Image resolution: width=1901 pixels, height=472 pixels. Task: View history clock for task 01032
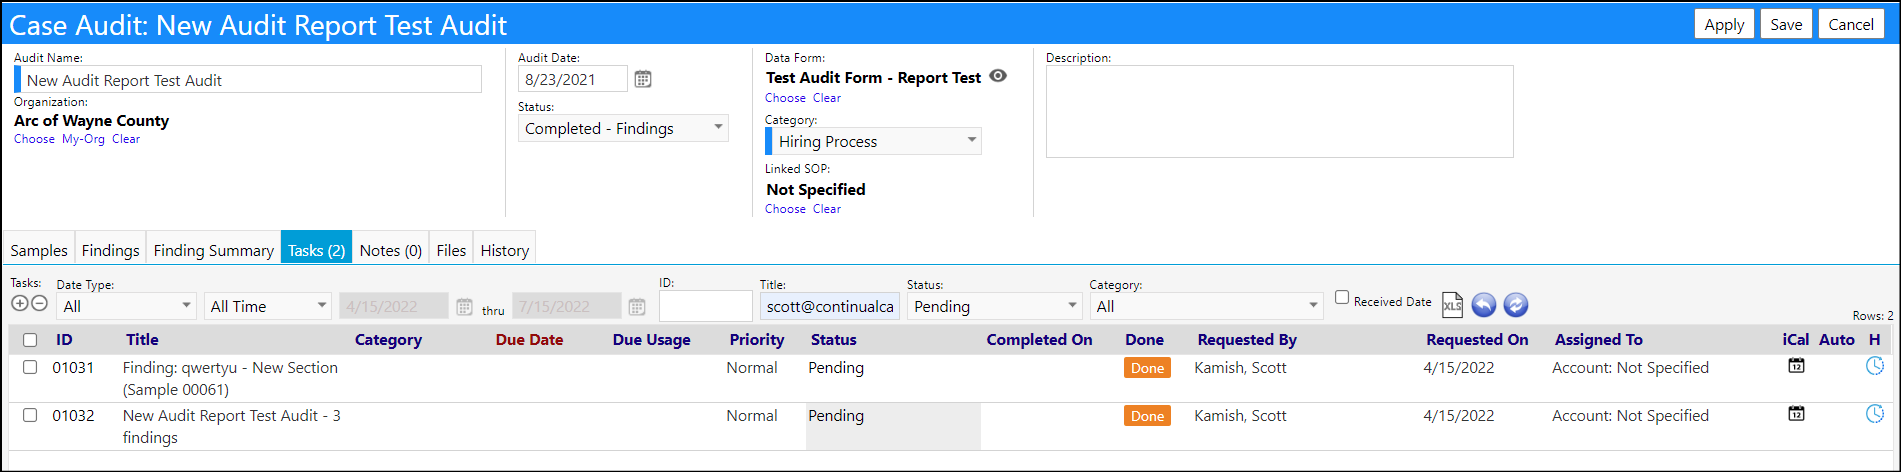[1875, 414]
